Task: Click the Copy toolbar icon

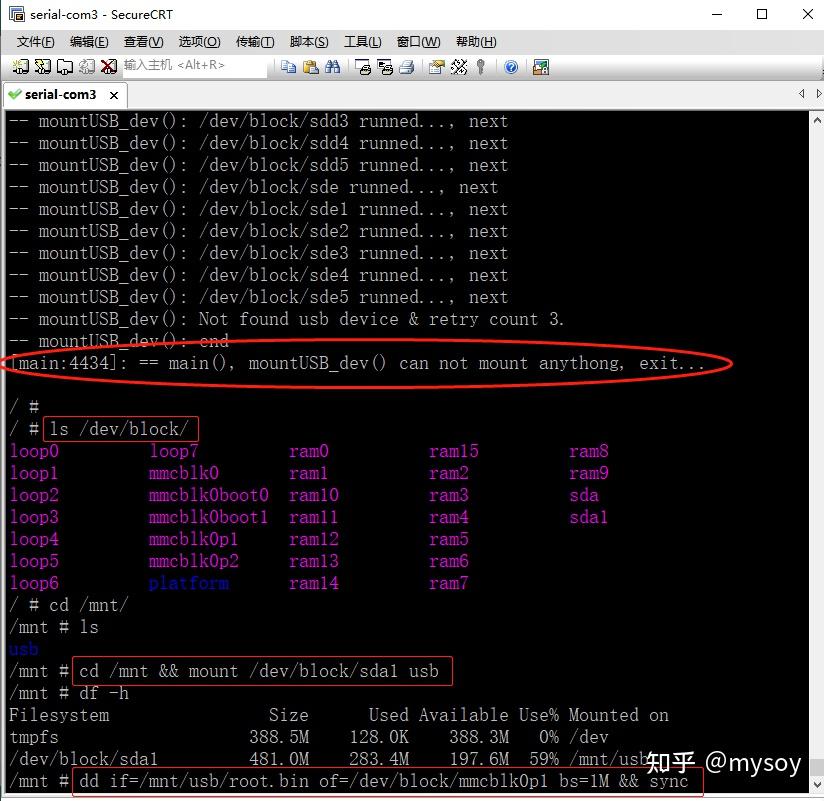Action: pos(288,67)
